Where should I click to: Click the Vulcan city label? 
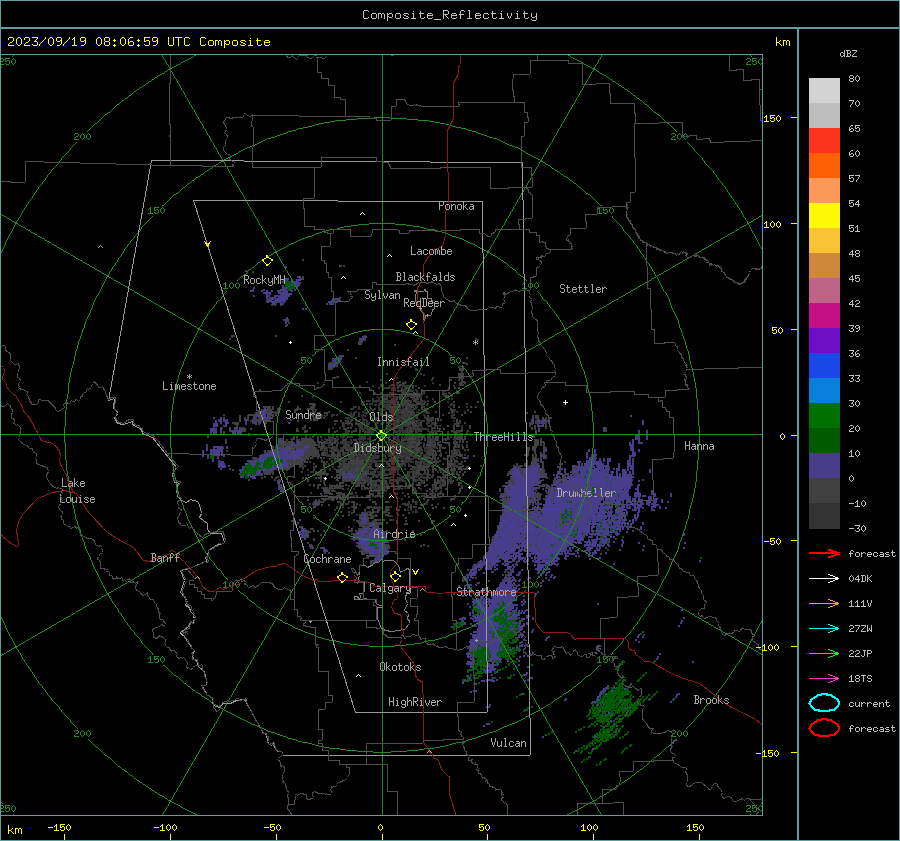coord(508,743)
